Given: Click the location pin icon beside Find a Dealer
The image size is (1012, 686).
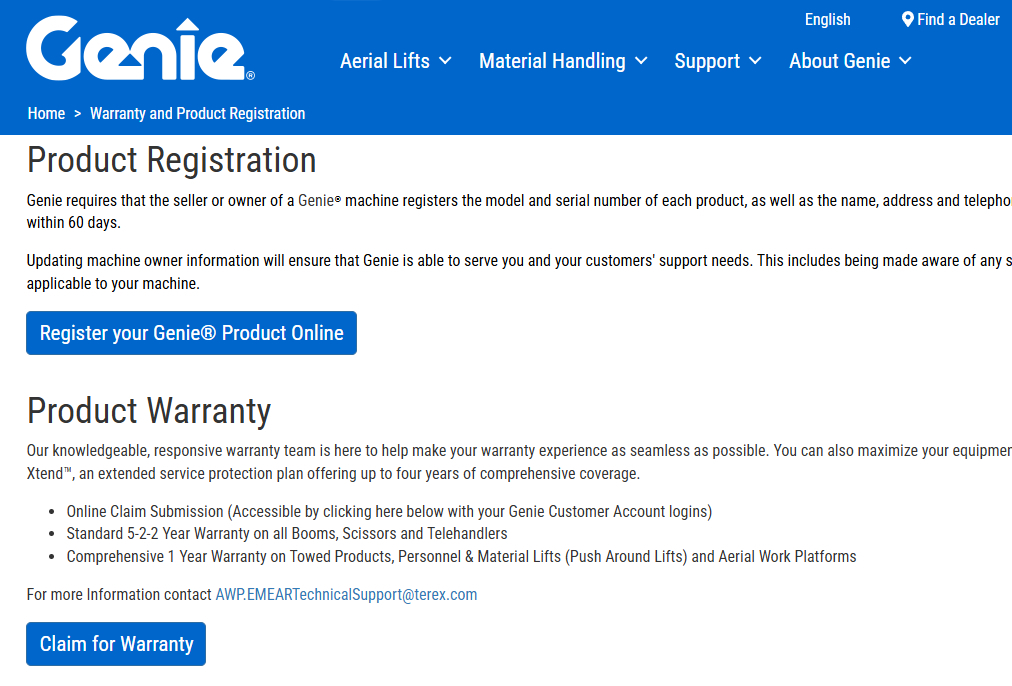Looking at the screenshot, I should (x=908, y=20).
